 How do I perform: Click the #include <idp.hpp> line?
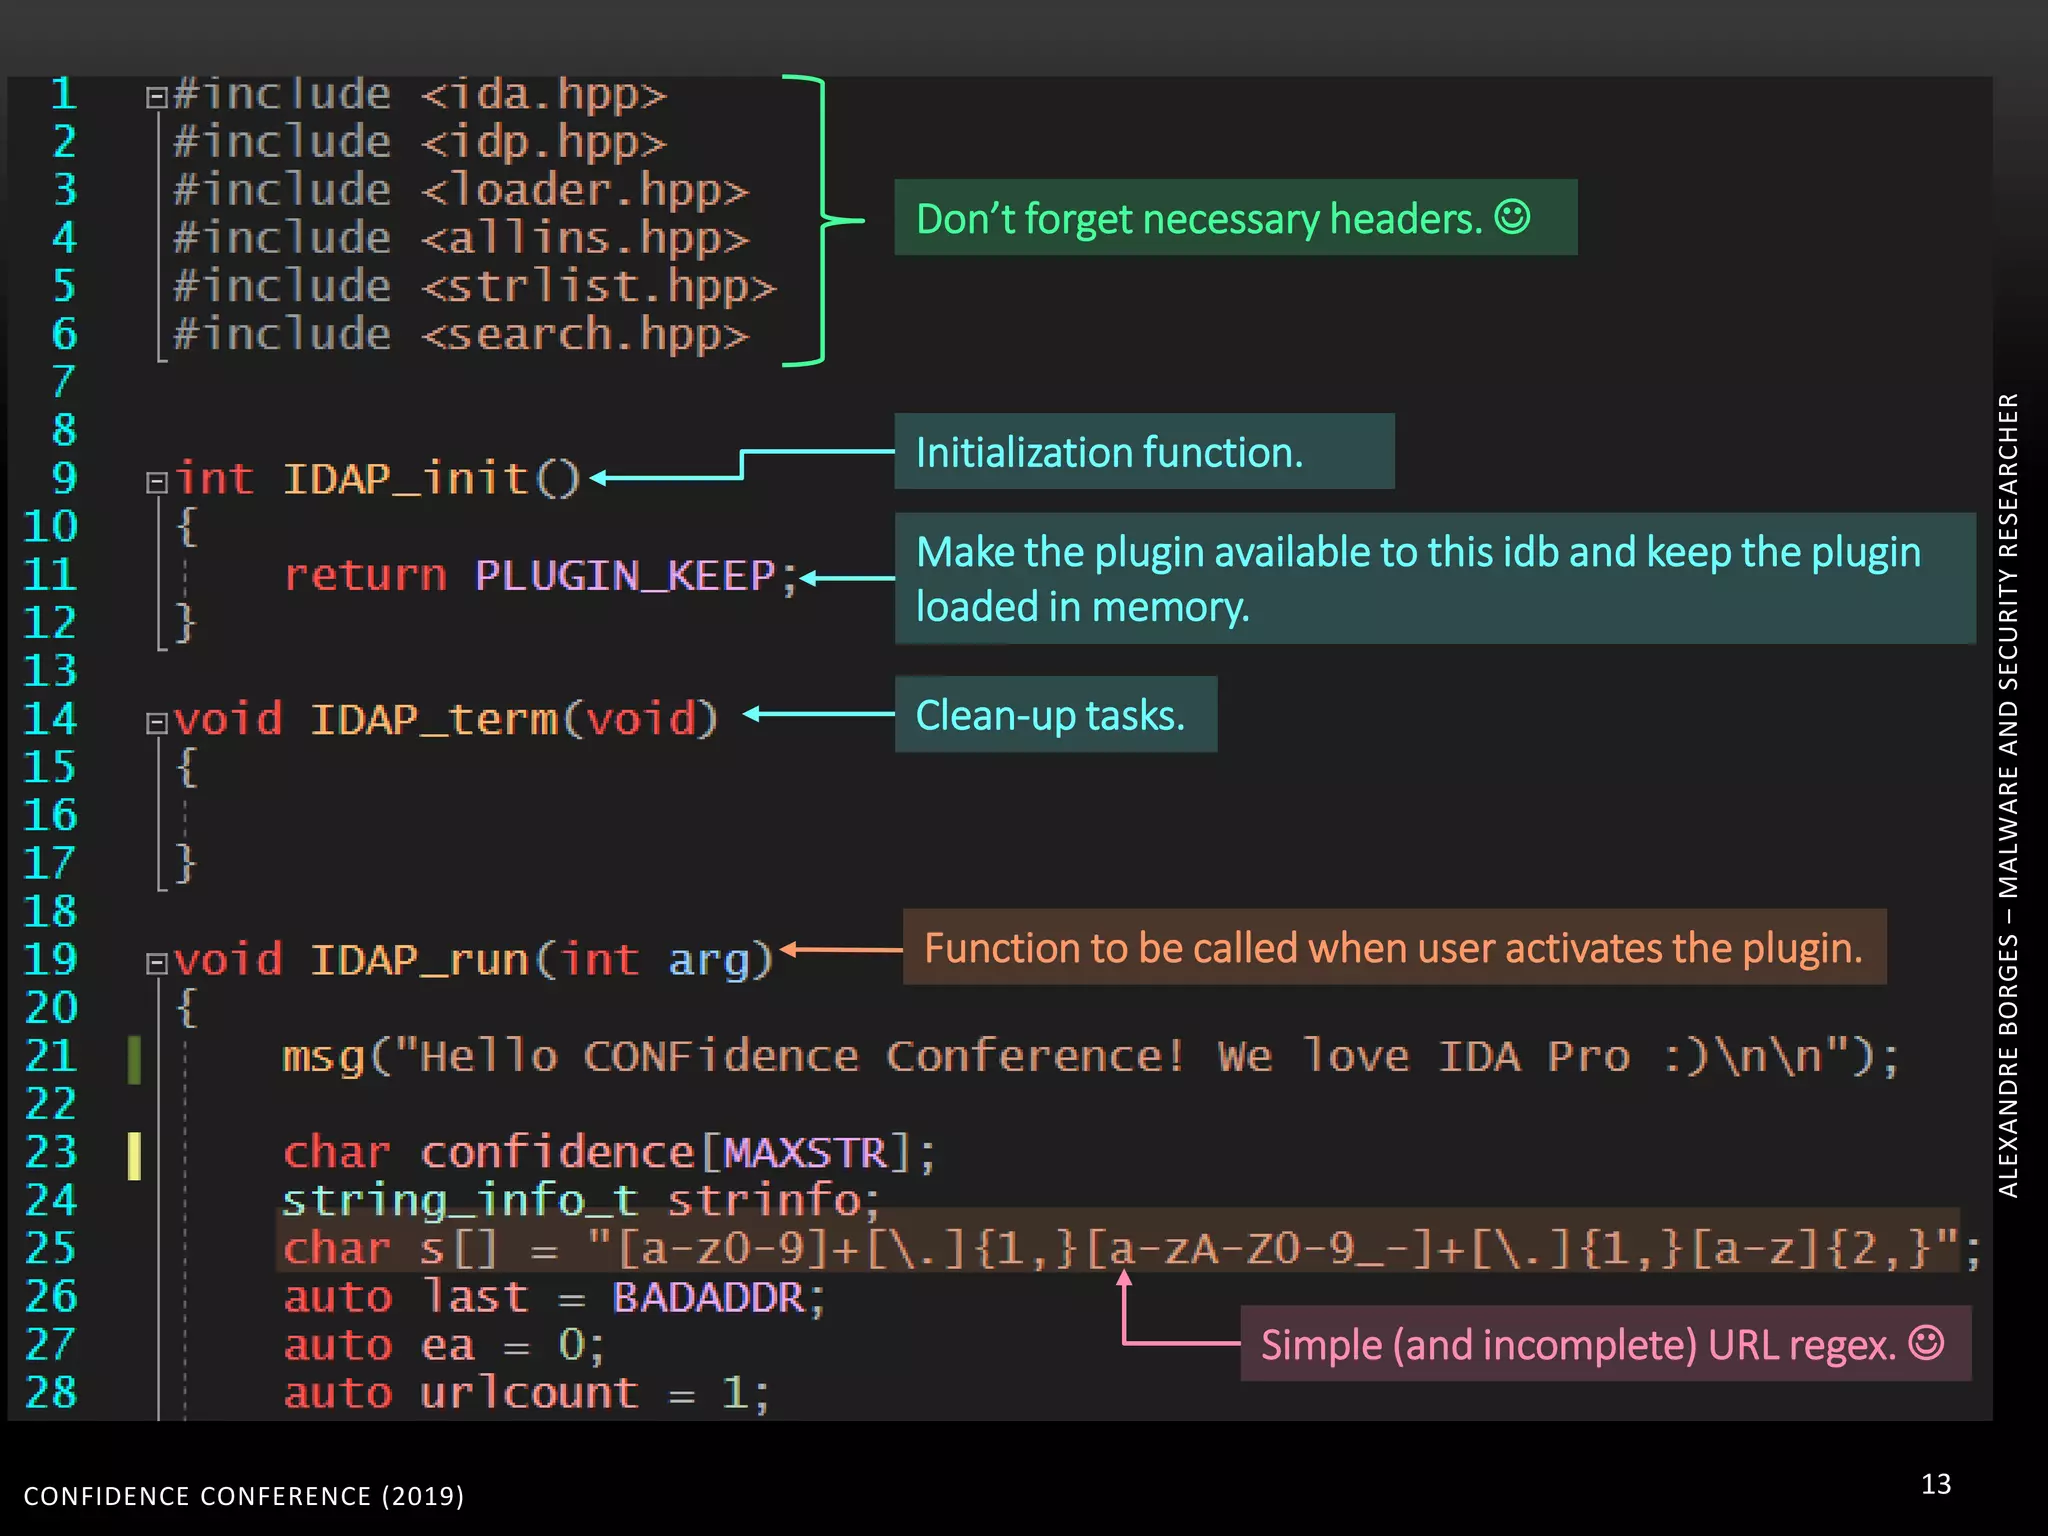(420, 142)
